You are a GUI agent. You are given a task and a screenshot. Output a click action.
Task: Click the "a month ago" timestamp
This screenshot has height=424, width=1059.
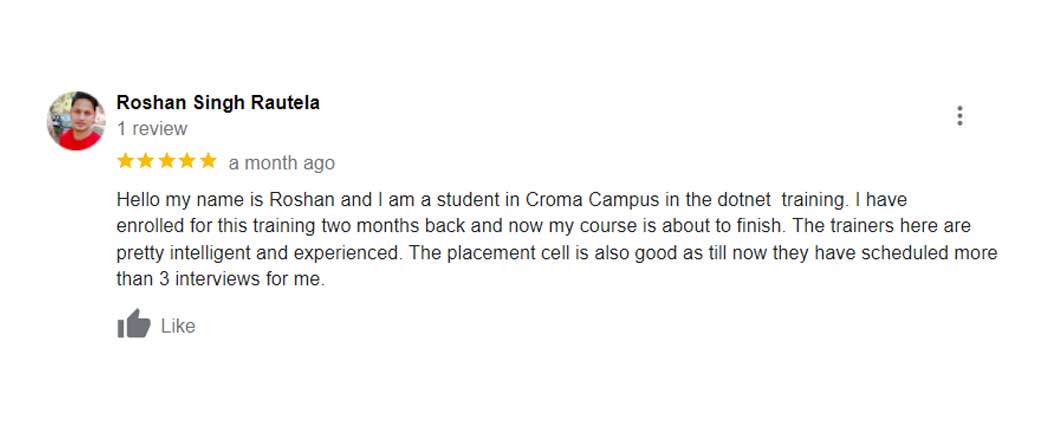(x=282, y=163)
